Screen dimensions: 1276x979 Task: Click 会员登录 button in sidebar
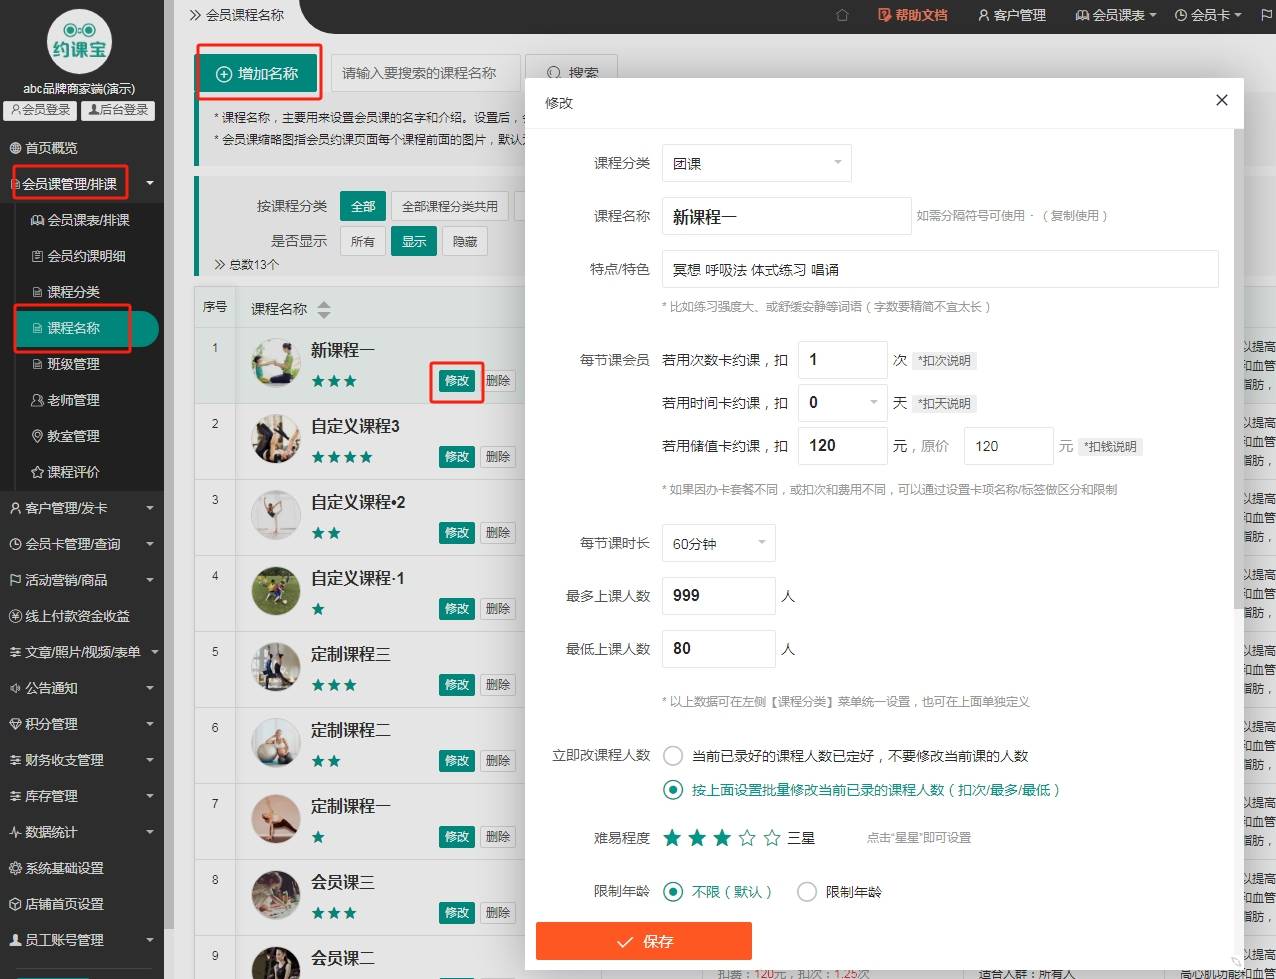click(41, 110)
